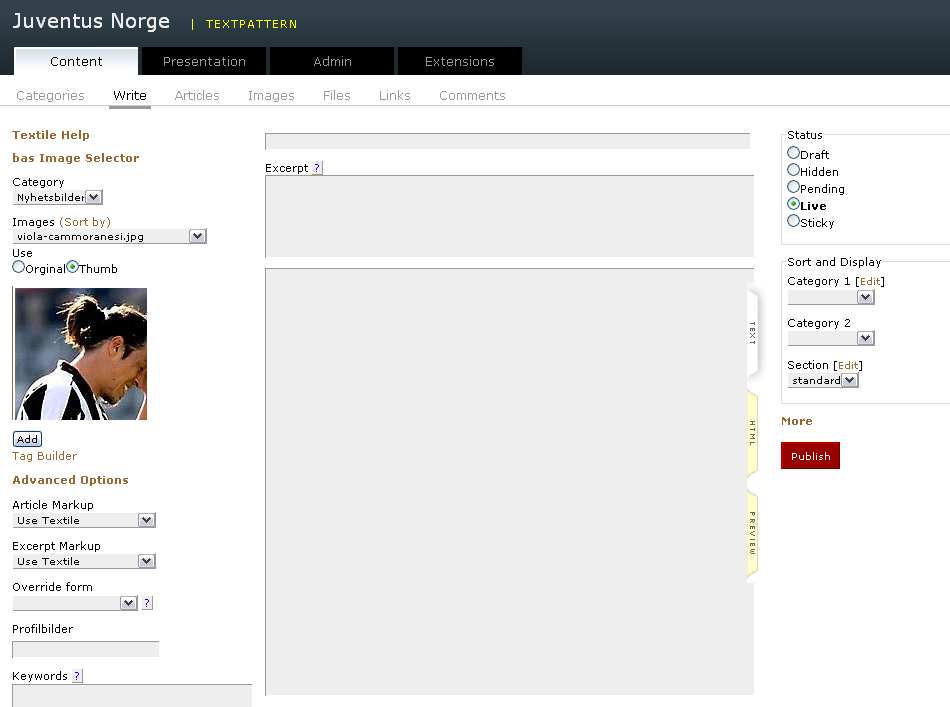950x707 pixels.
Task: Toggle the Advanced Options section
Action: pos(70,480)
